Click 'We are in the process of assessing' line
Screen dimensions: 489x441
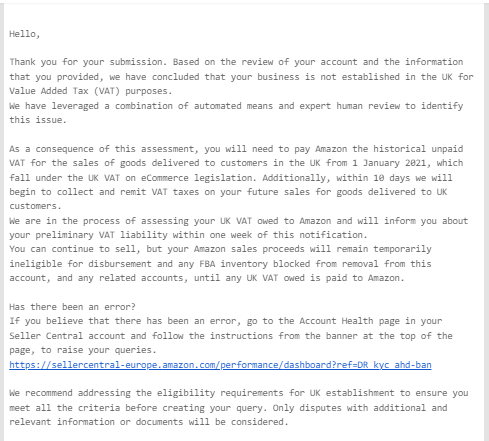point(239,221)
